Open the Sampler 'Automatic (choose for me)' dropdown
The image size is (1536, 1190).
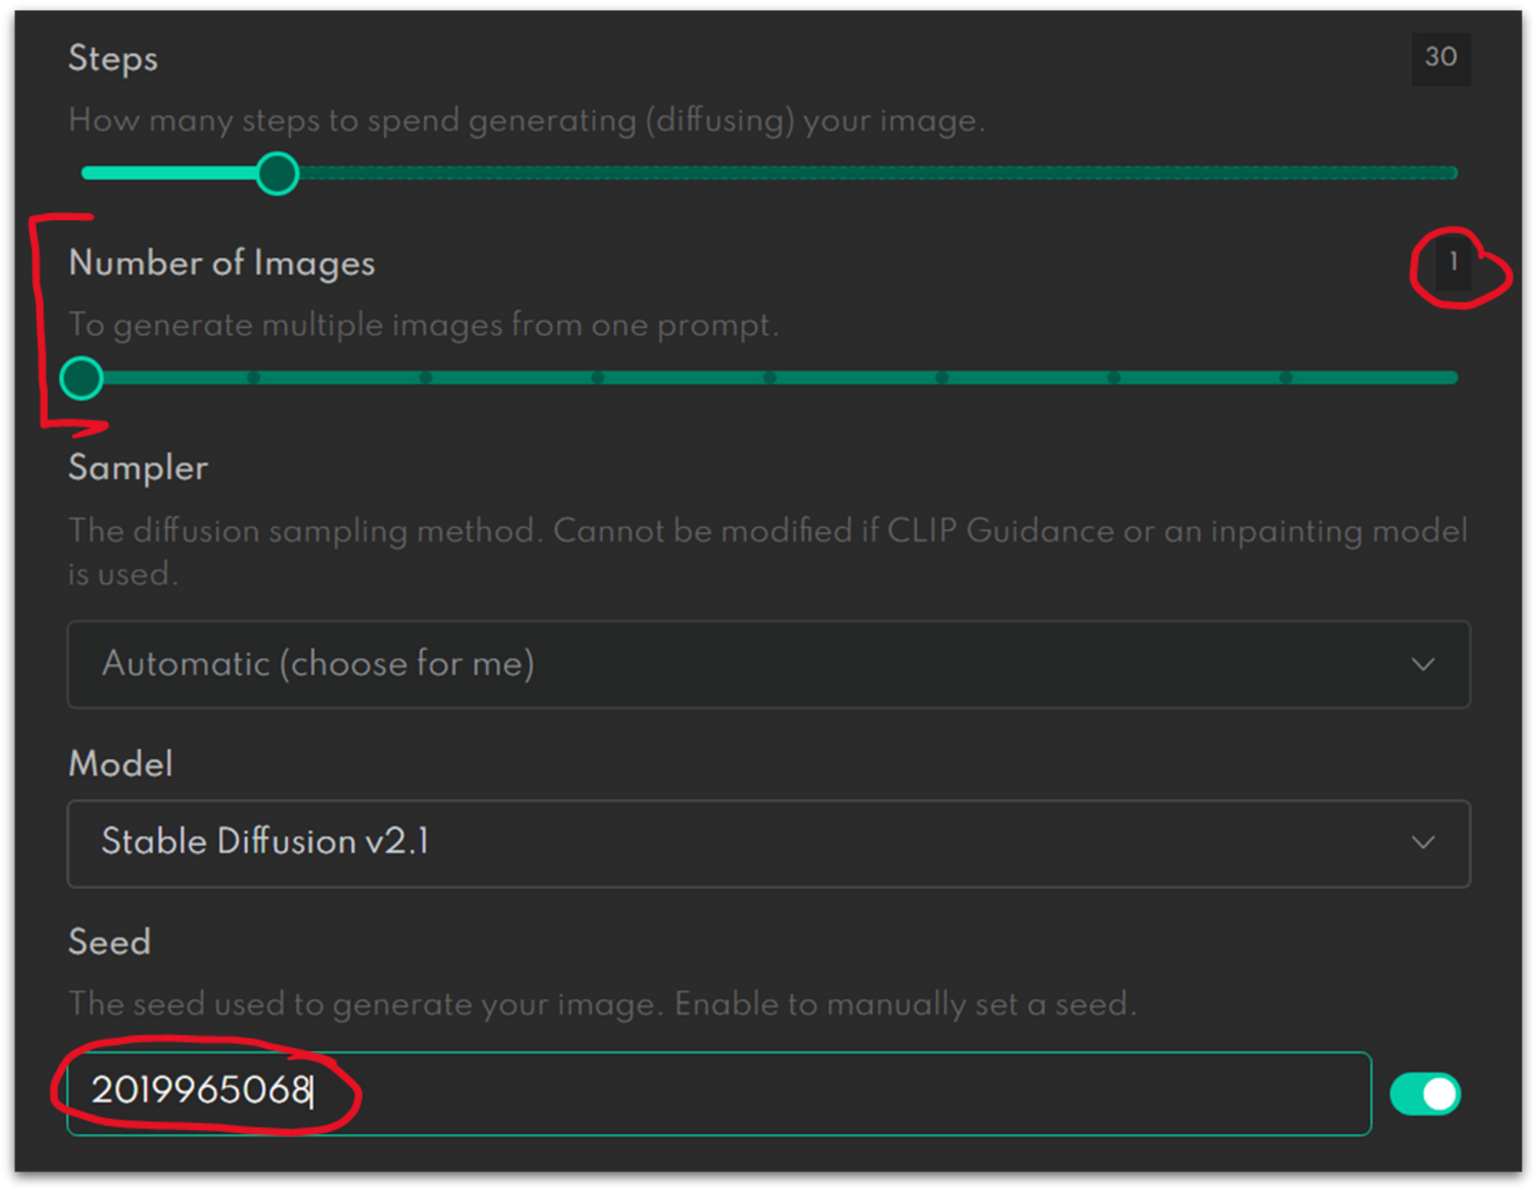click(767, 664)
